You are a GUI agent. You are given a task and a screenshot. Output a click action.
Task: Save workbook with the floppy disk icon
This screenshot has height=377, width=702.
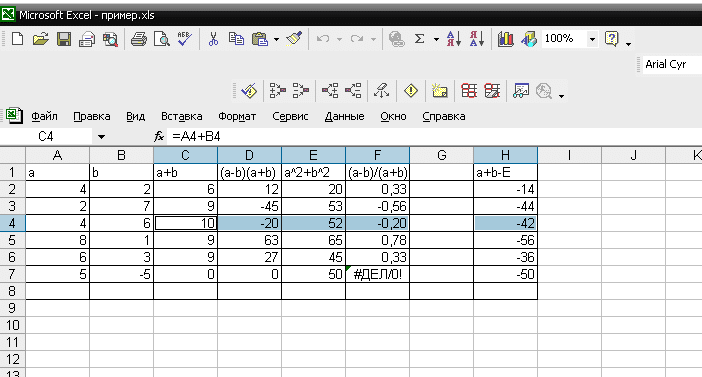(x=64, y=39)
